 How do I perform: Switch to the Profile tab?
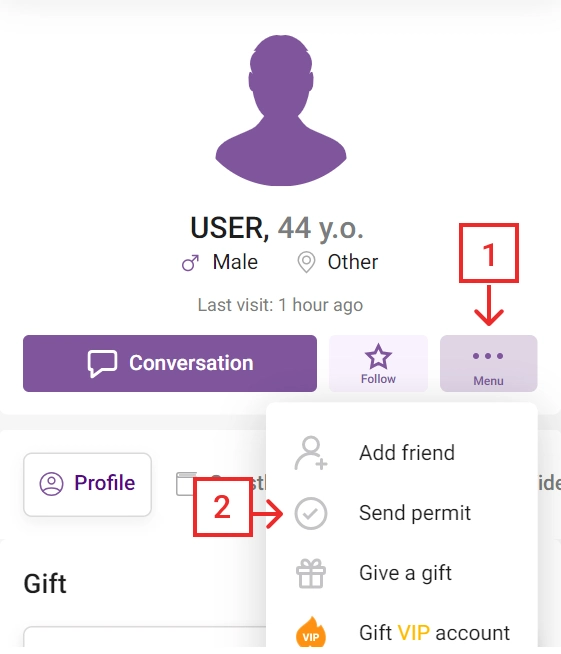[88, 484]
